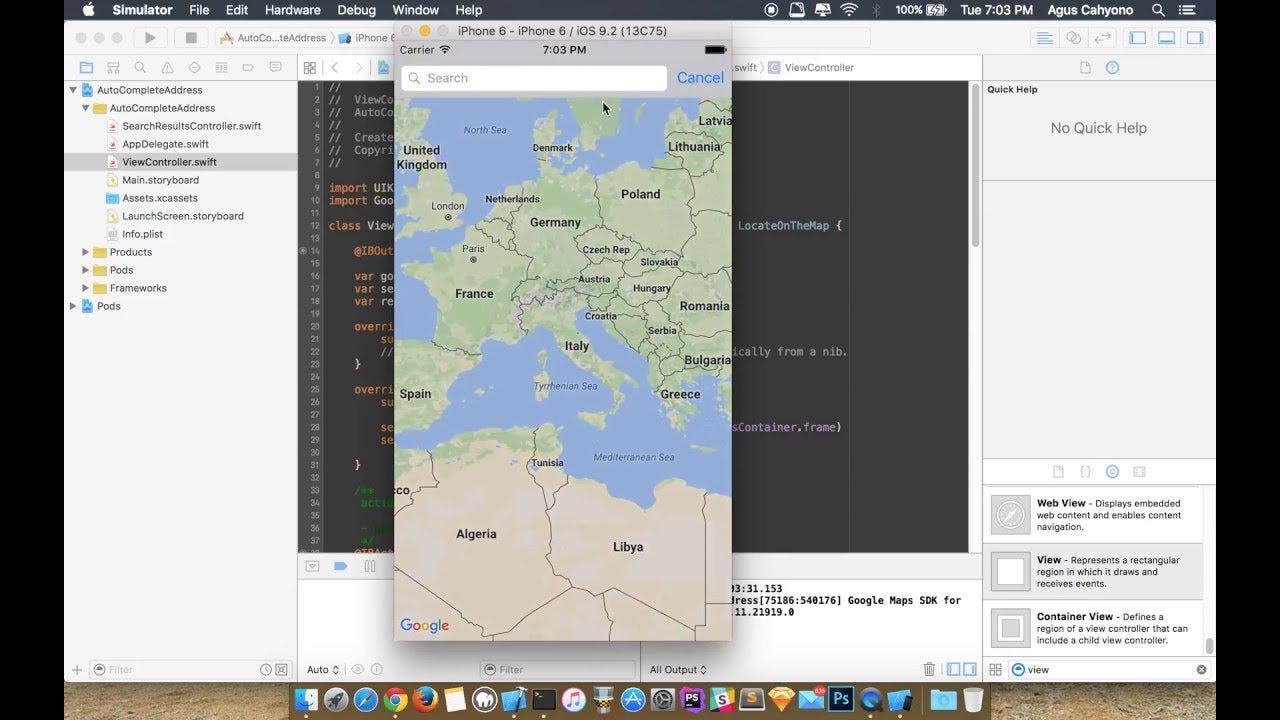The height and width of the screenshot is (720, 1280).
Task: Toggle breakpoints activation in debug bar
Action: 341,566
